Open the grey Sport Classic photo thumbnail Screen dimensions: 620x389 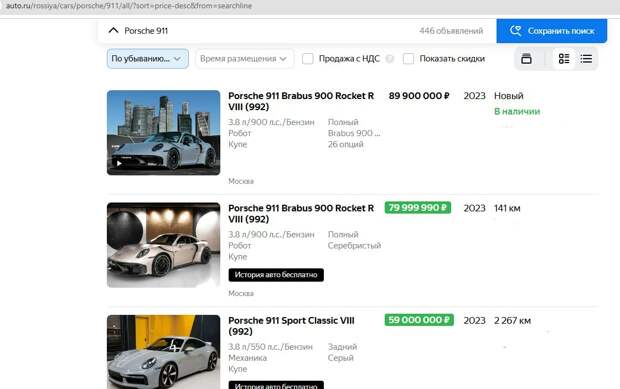pyautogui.click(x=163, y=352)
